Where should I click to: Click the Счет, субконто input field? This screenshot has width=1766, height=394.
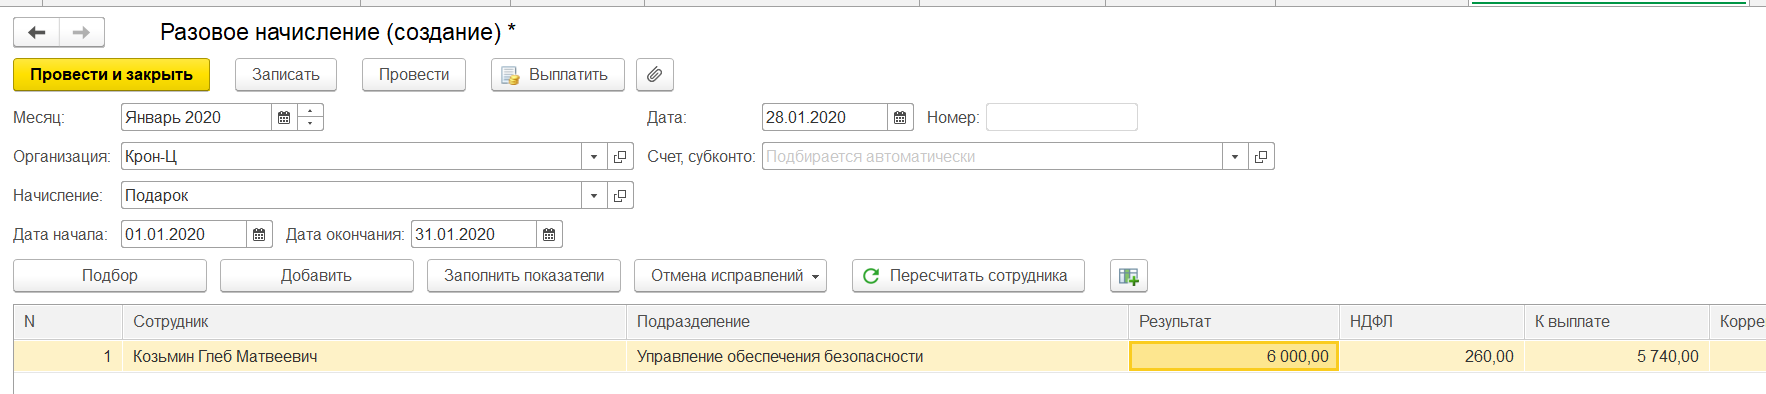pyautogui.click(x=992, y=157)
